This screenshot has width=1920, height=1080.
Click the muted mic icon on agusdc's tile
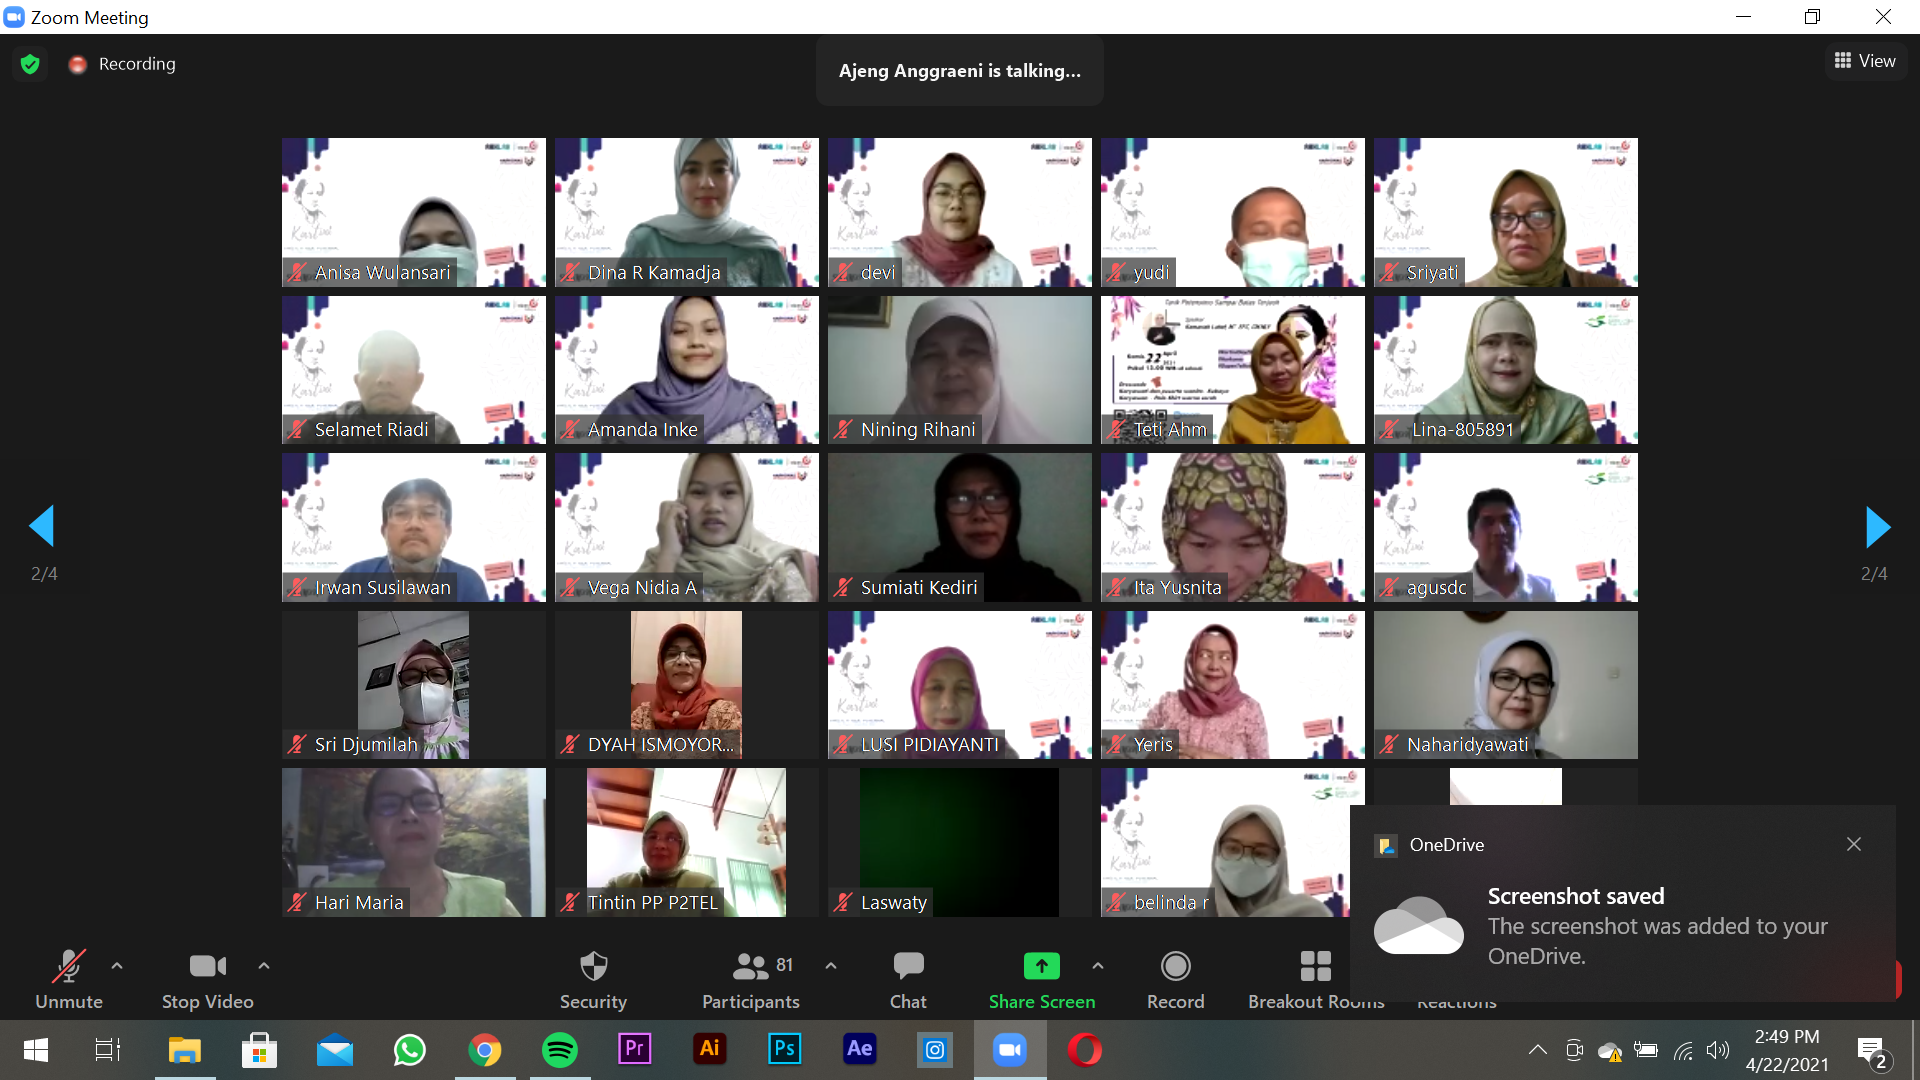[1389, 588]
